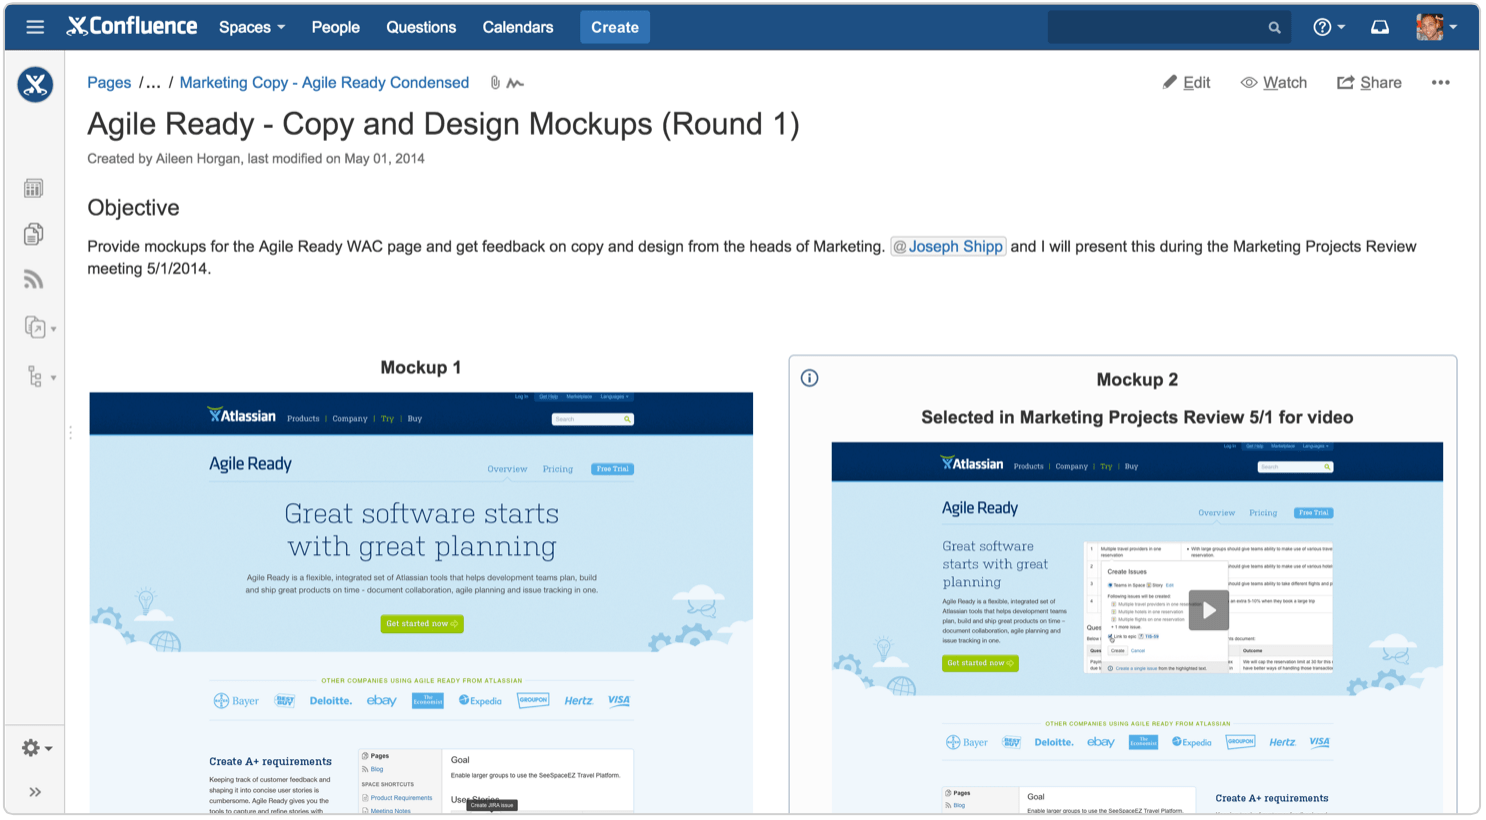This screenshot has height=820, width=1486.
Task: Open the profile avatar dropdown menu
Action: pyautogui.click(x=1432, y=27)
